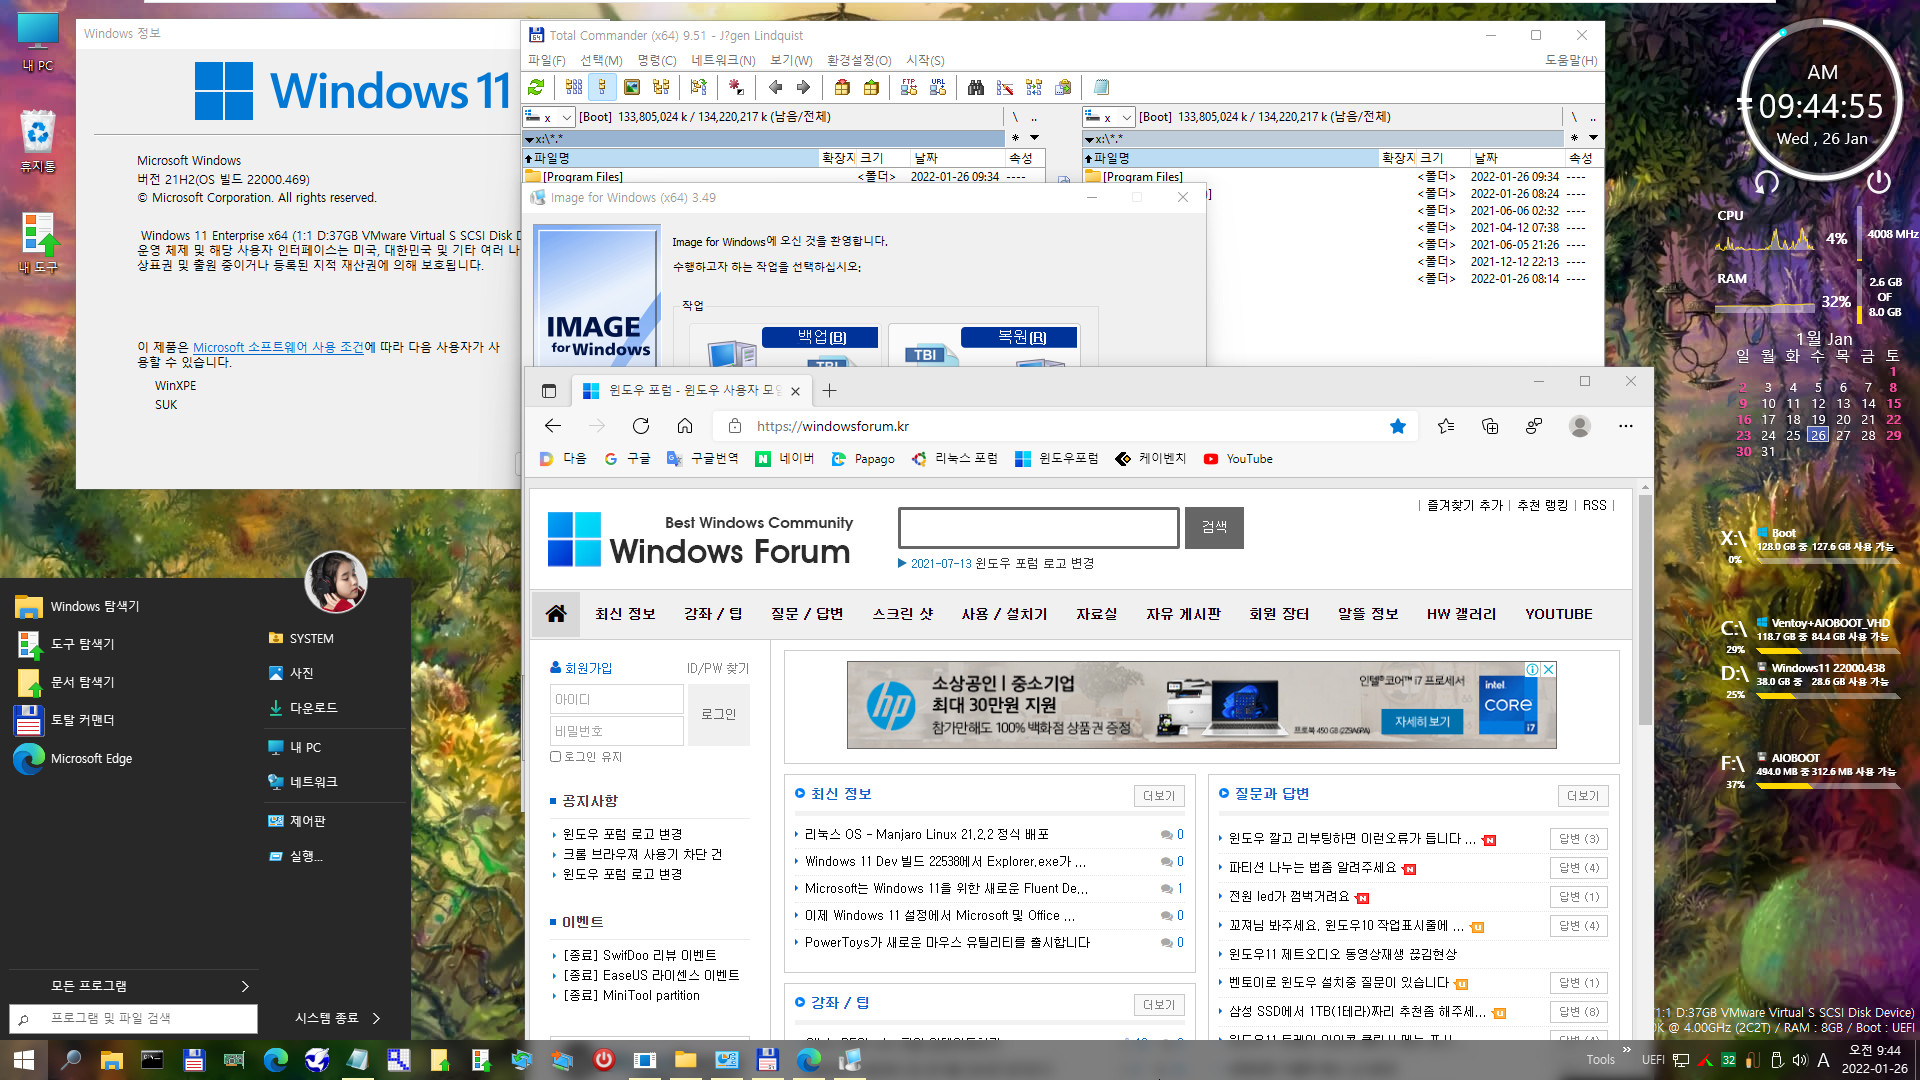This screenshot has height=1080, width=1920.
Task: Click the 아이디 input field
Action: point(617,699)
